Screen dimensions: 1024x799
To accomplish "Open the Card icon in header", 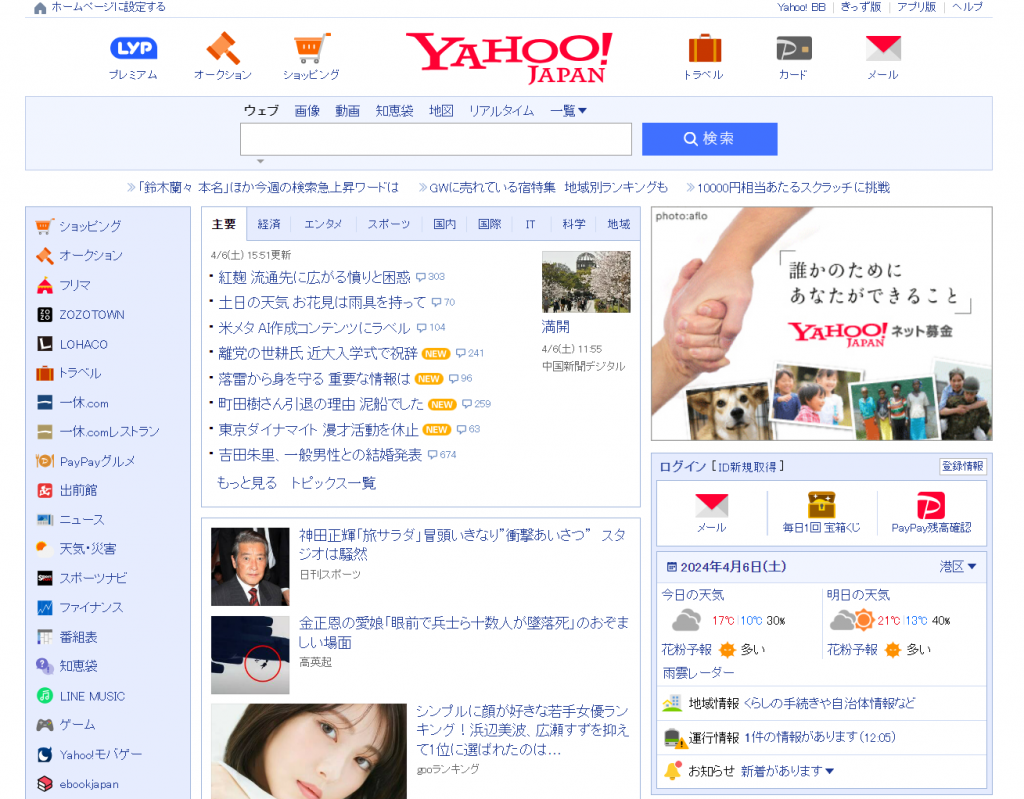I will [x=793, y=49].
